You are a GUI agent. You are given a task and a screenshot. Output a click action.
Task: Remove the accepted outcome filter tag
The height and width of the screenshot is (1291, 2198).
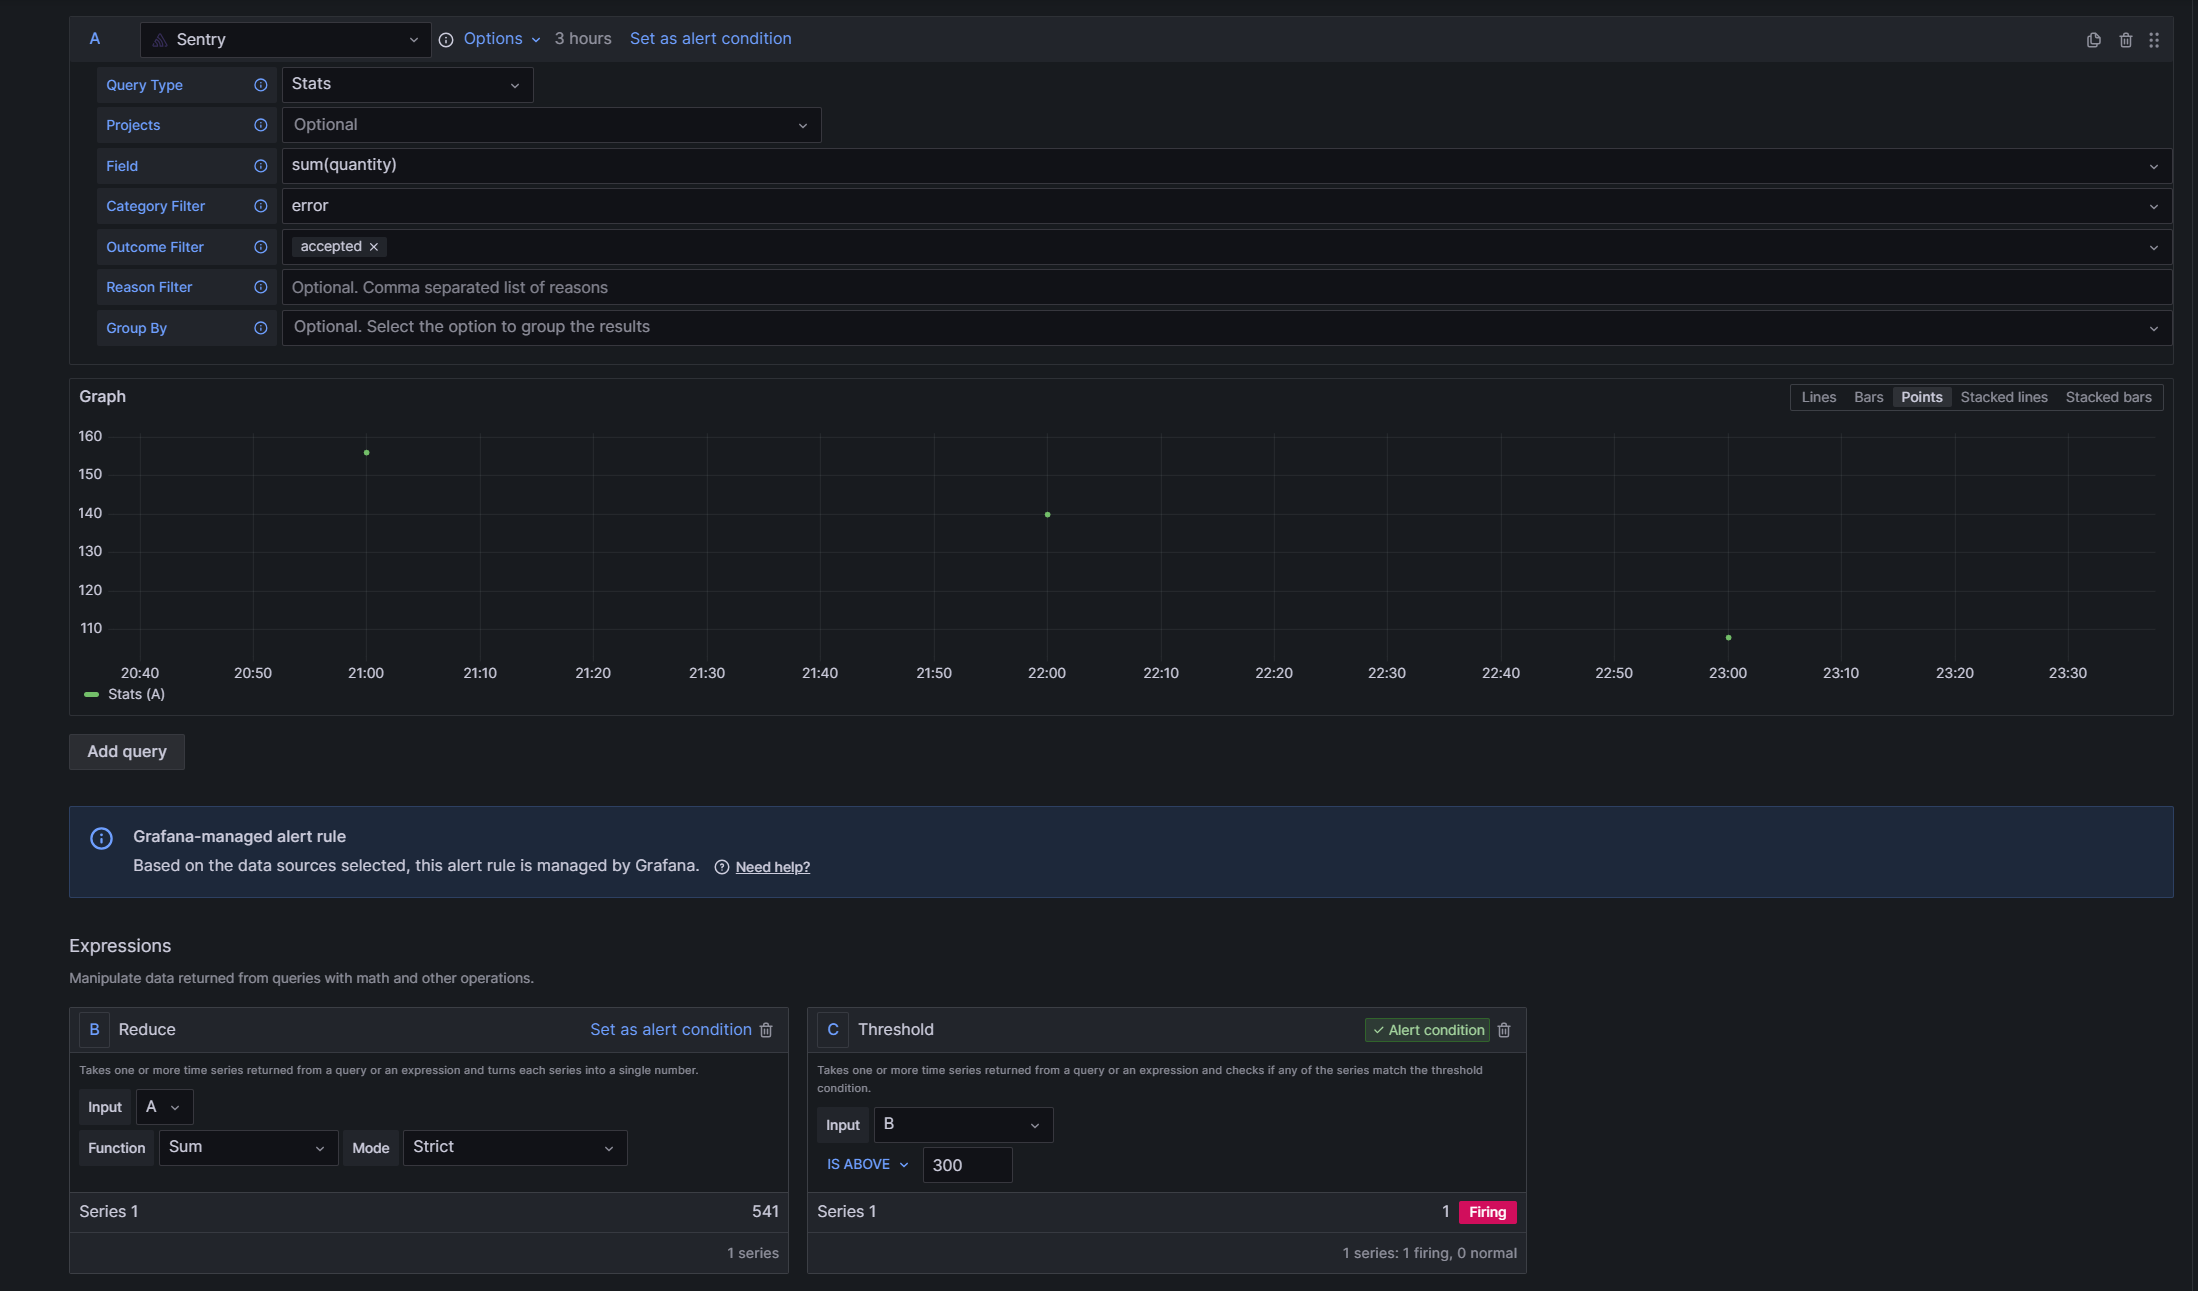(x=373, y=246)
